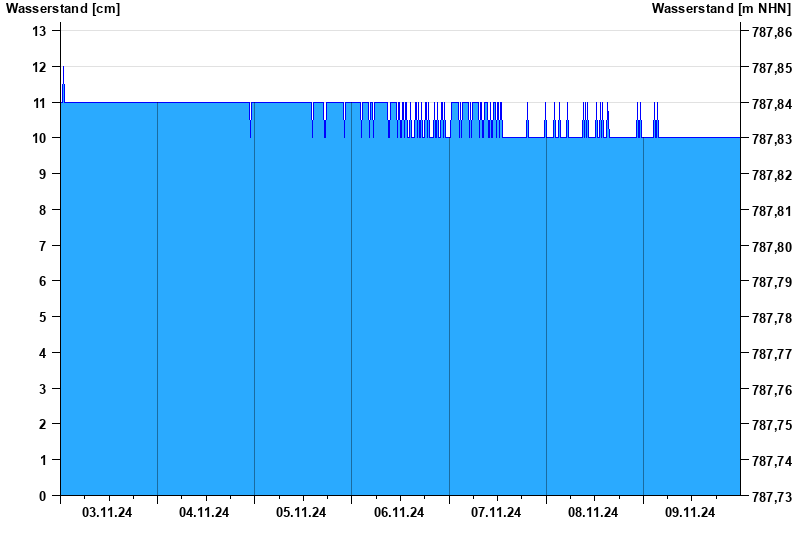Click the 0 tick on left axis
800x550 pixels.
[x=43, y=496]
